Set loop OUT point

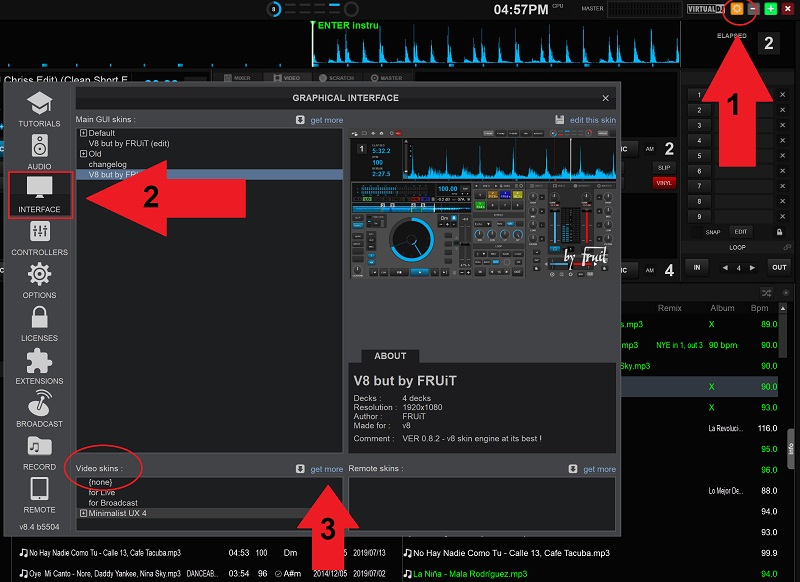pos(779,268)
